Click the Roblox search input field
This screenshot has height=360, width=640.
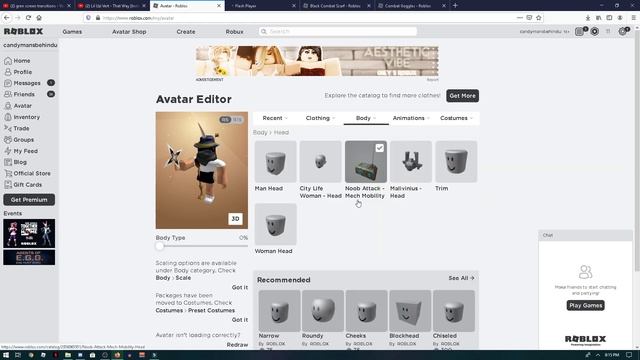point(338,31)
